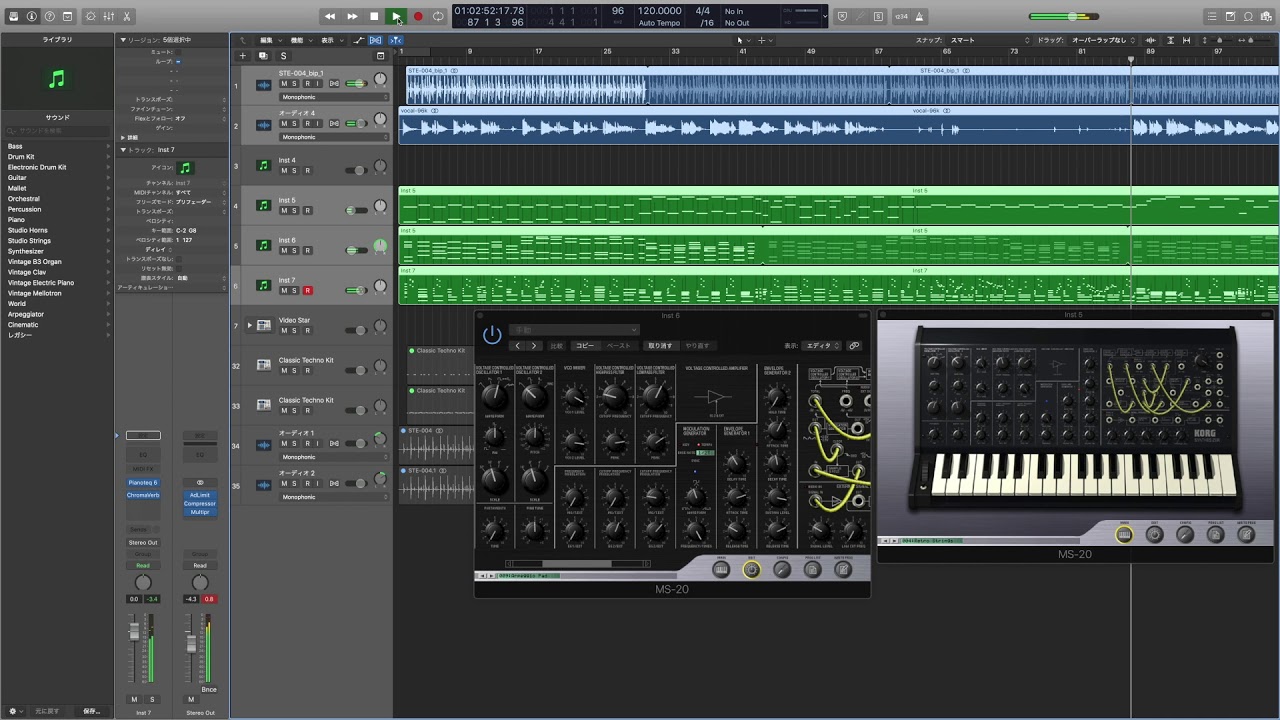The height and width of the screenshot is (720, 1280).
Task: Click the library search field
Action: 57,131
